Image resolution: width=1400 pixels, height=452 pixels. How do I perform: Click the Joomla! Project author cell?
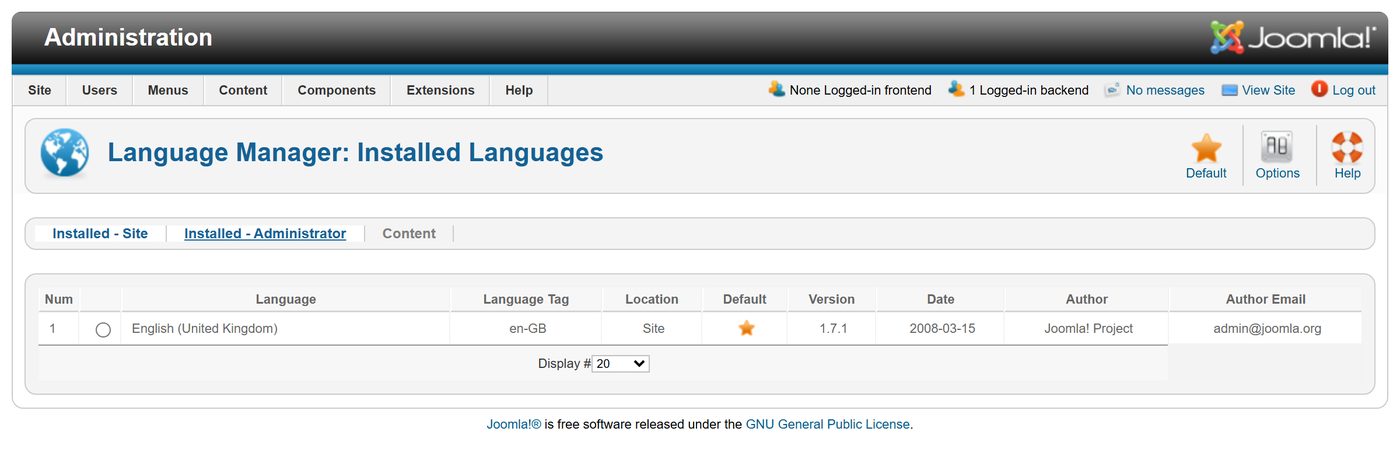[1087, 328]
